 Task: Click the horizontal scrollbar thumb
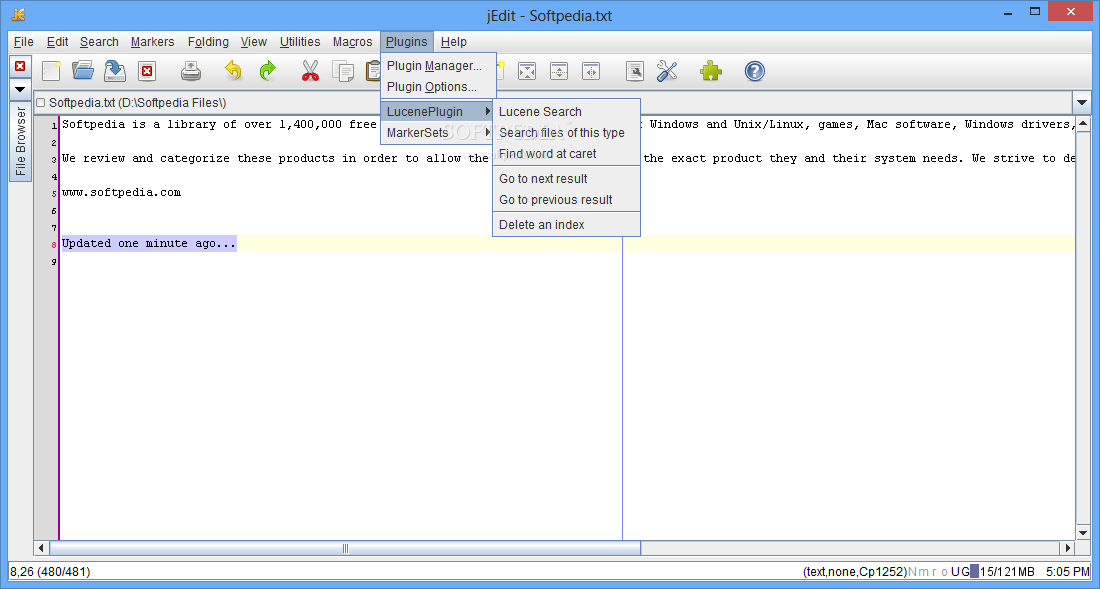pyautogui.click(x=344, y=548)
